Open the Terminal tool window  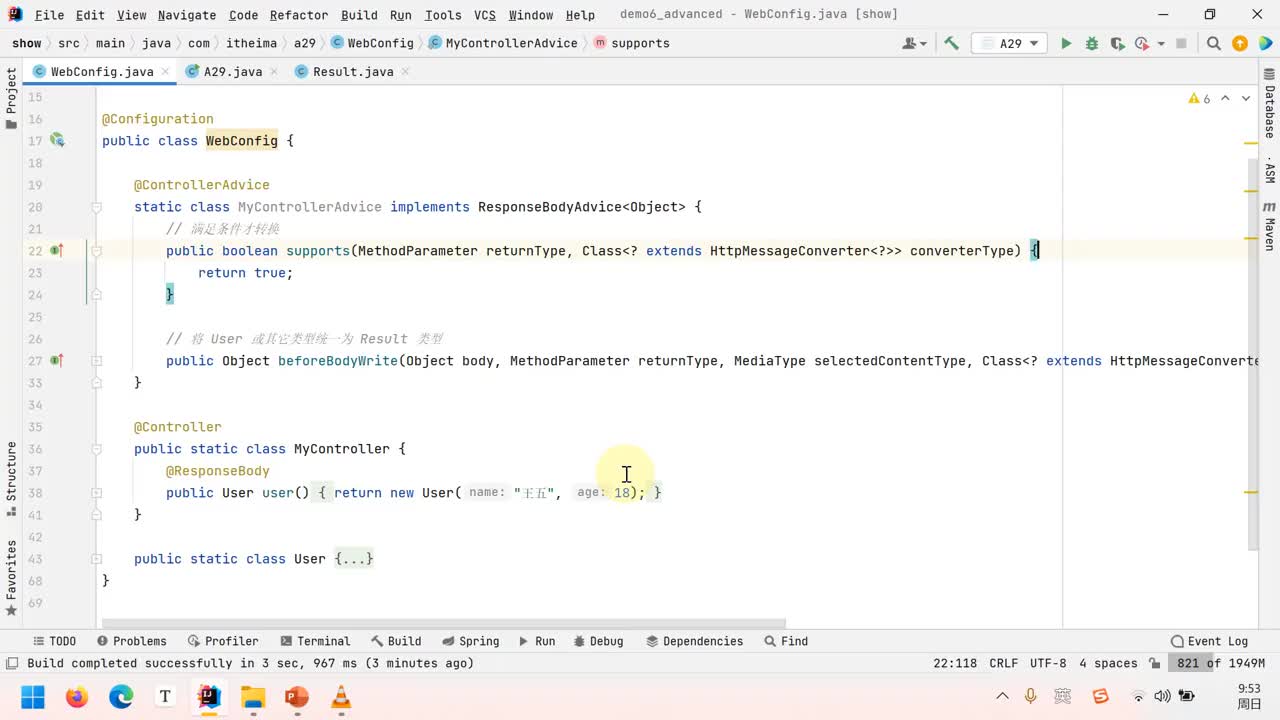point(314,641)
